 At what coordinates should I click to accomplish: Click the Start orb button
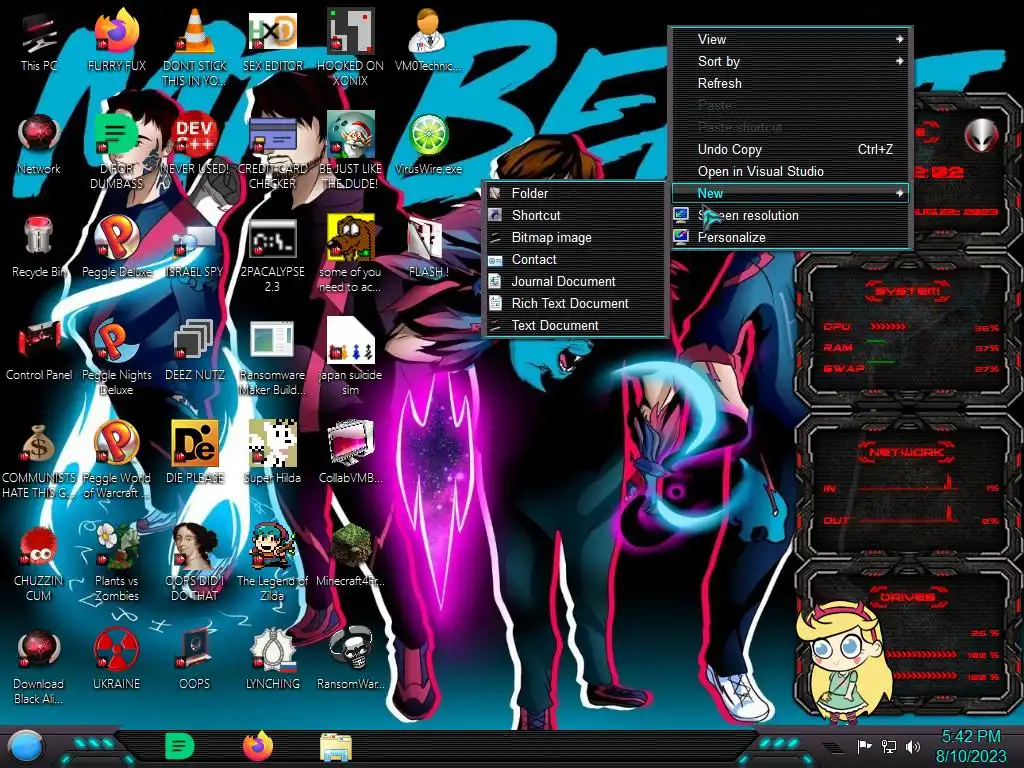click(x=26, y=746)
